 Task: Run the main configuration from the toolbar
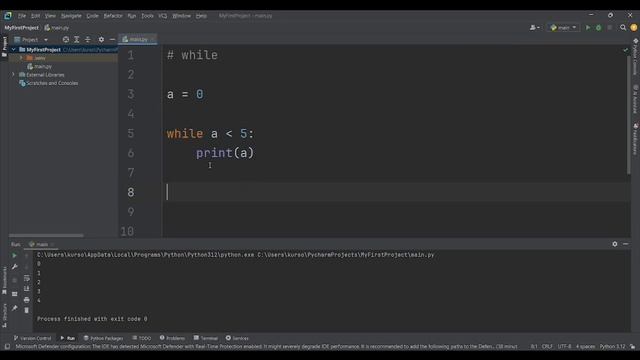click(x=588, y=28)
